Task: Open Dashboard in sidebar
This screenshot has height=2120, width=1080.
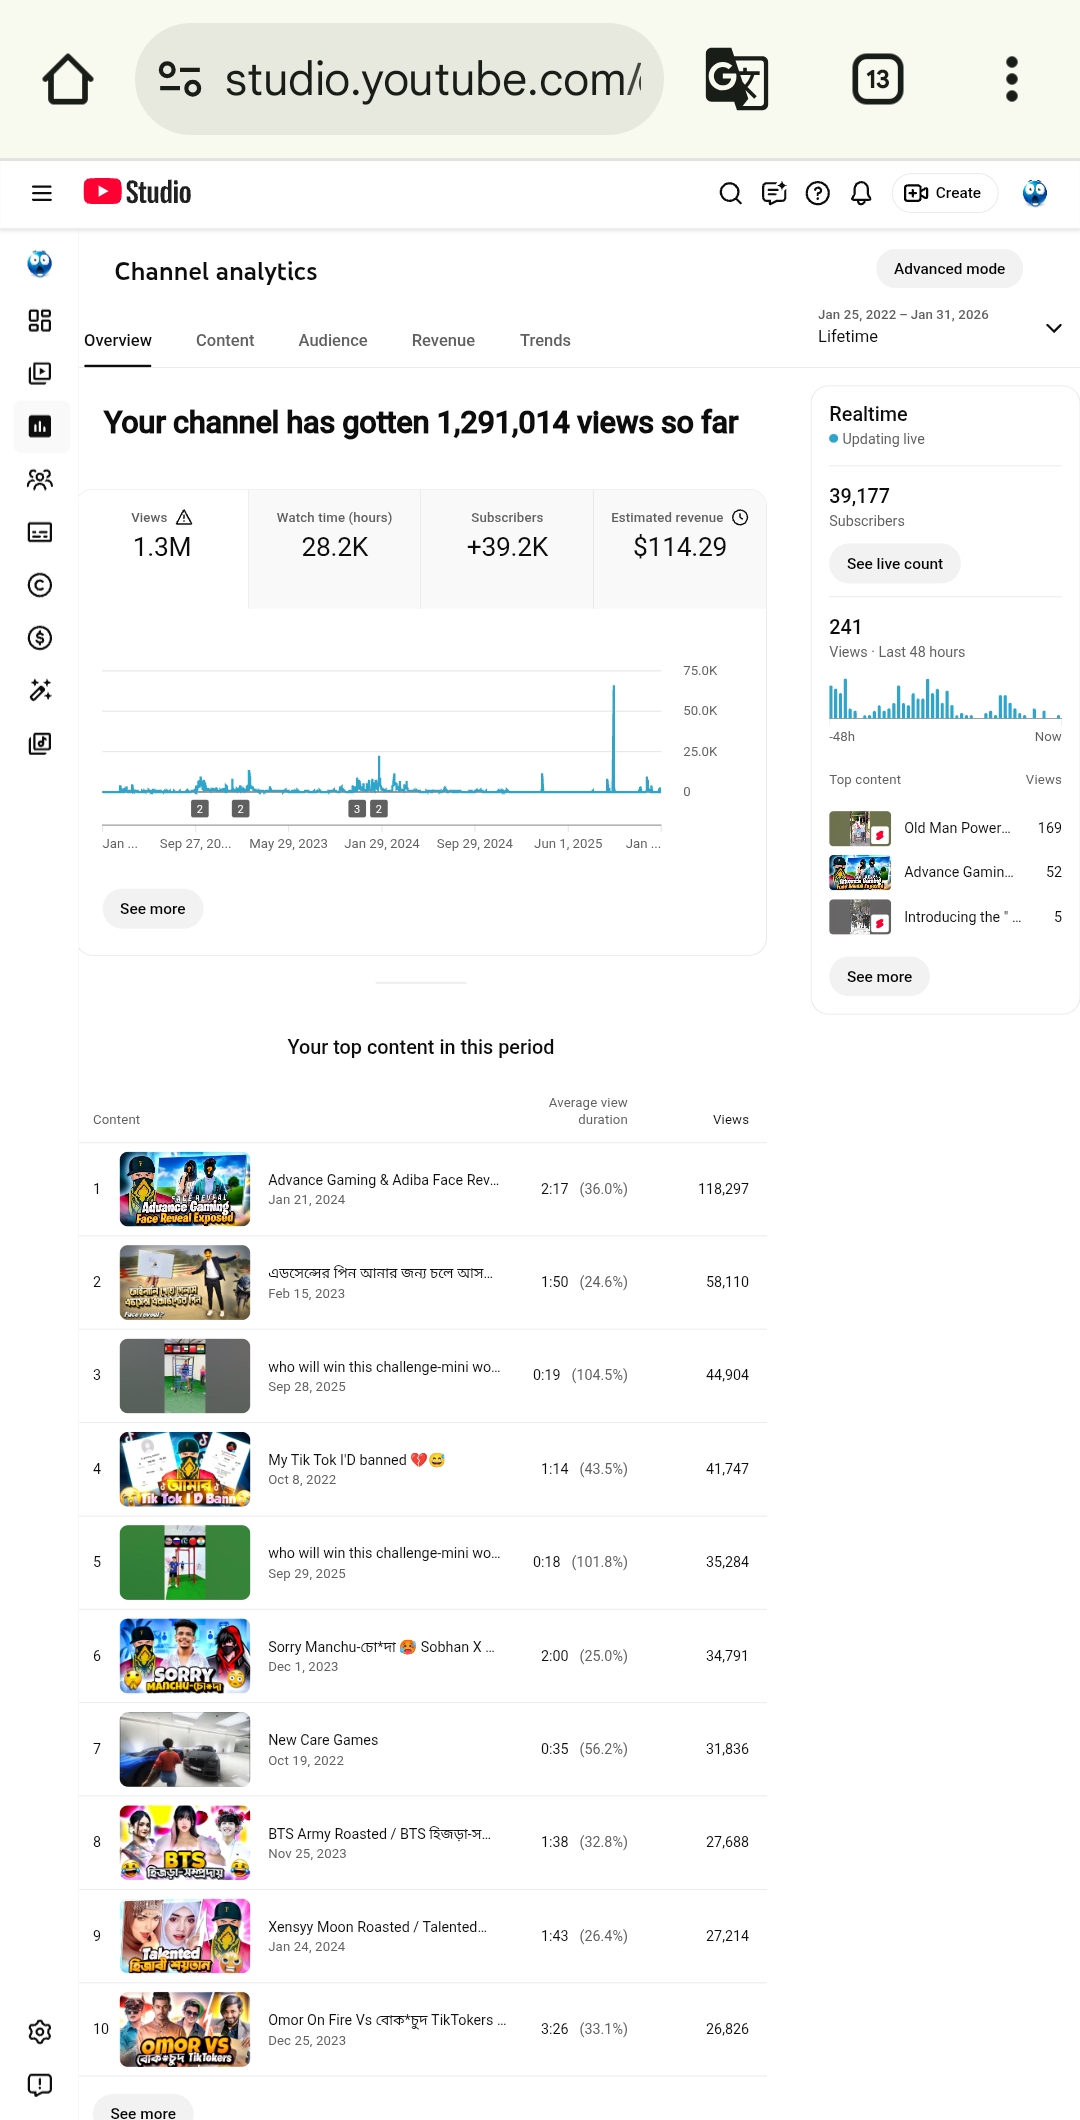Action: [40, 320]
